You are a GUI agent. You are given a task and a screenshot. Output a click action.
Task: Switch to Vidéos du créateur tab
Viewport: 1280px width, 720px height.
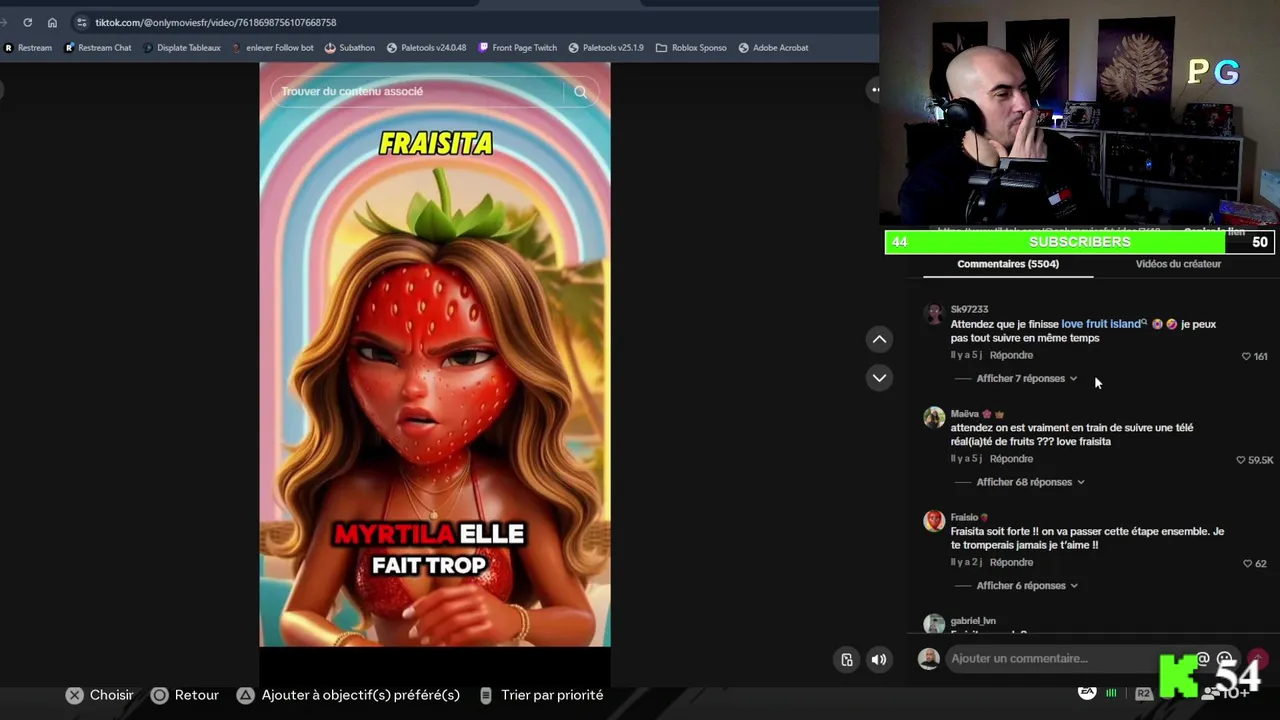pyautogui.click(x=1178, y=264)
